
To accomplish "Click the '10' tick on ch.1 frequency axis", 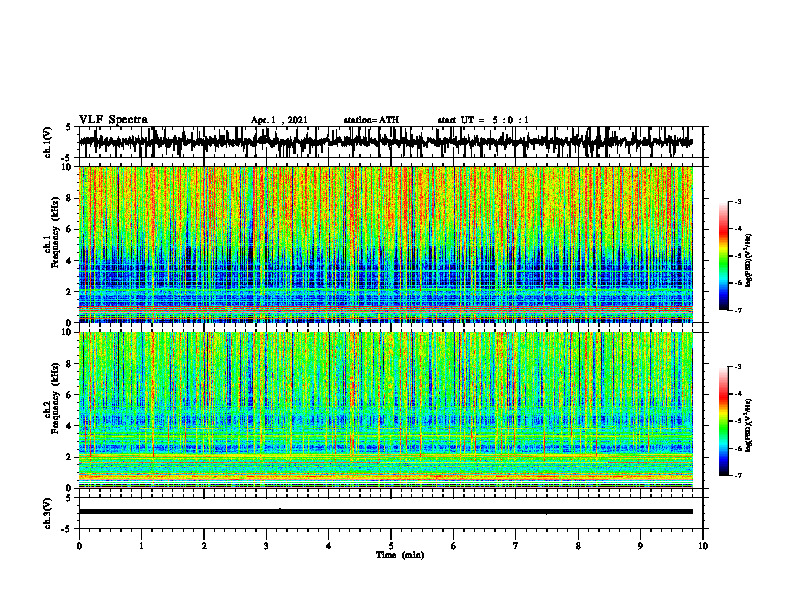I will point(69,168).
